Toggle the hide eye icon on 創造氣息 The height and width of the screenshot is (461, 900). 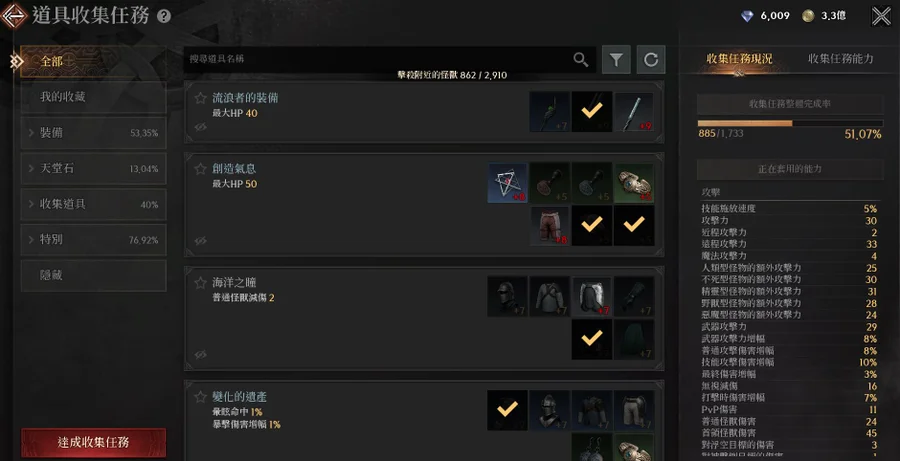[200, 241]
